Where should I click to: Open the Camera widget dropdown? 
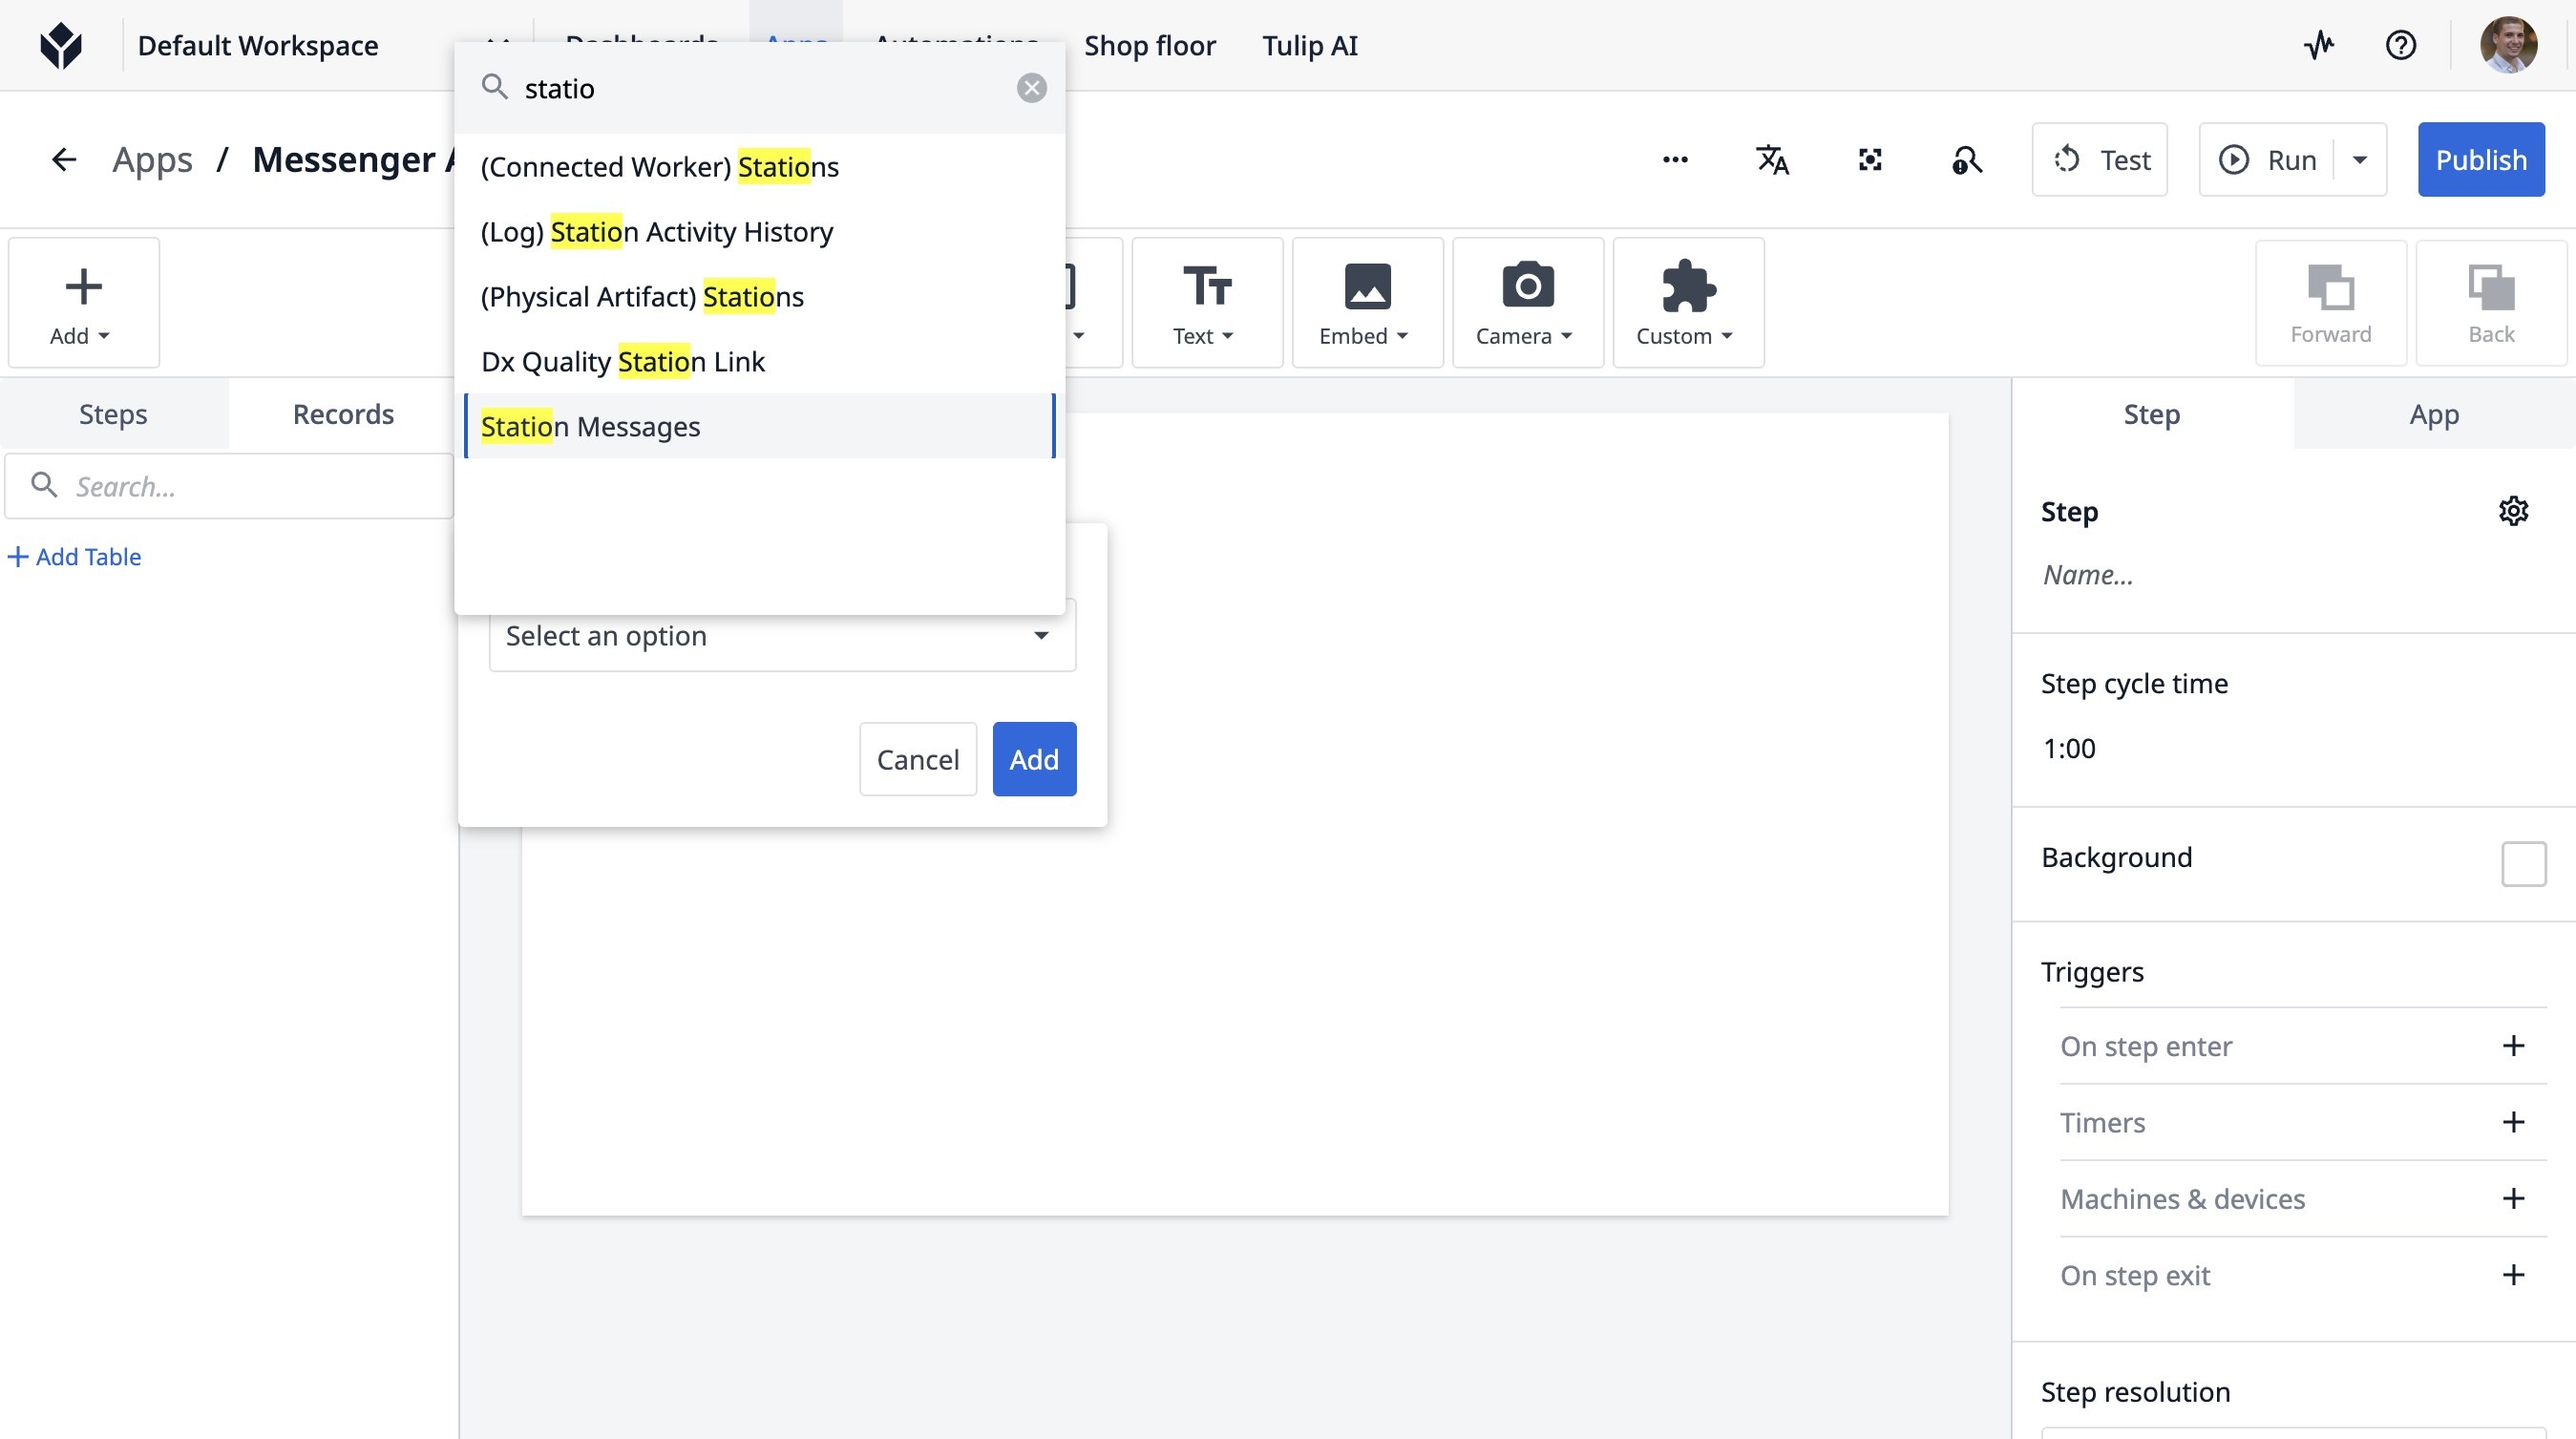point(1526,303)
